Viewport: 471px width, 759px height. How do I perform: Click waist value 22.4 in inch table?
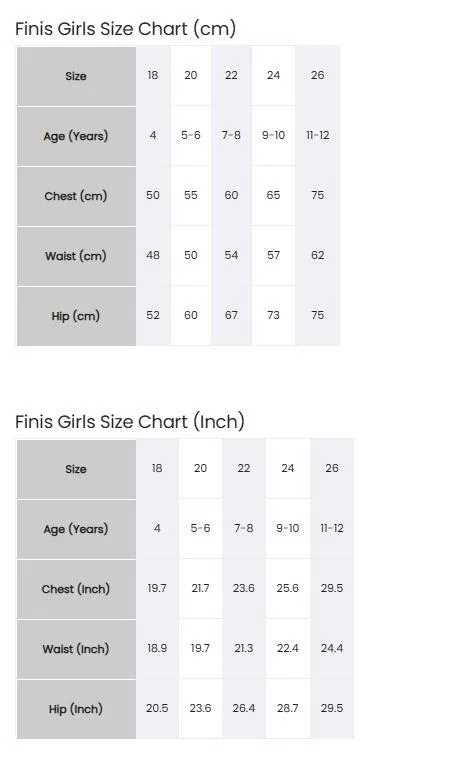coord(288,648)
